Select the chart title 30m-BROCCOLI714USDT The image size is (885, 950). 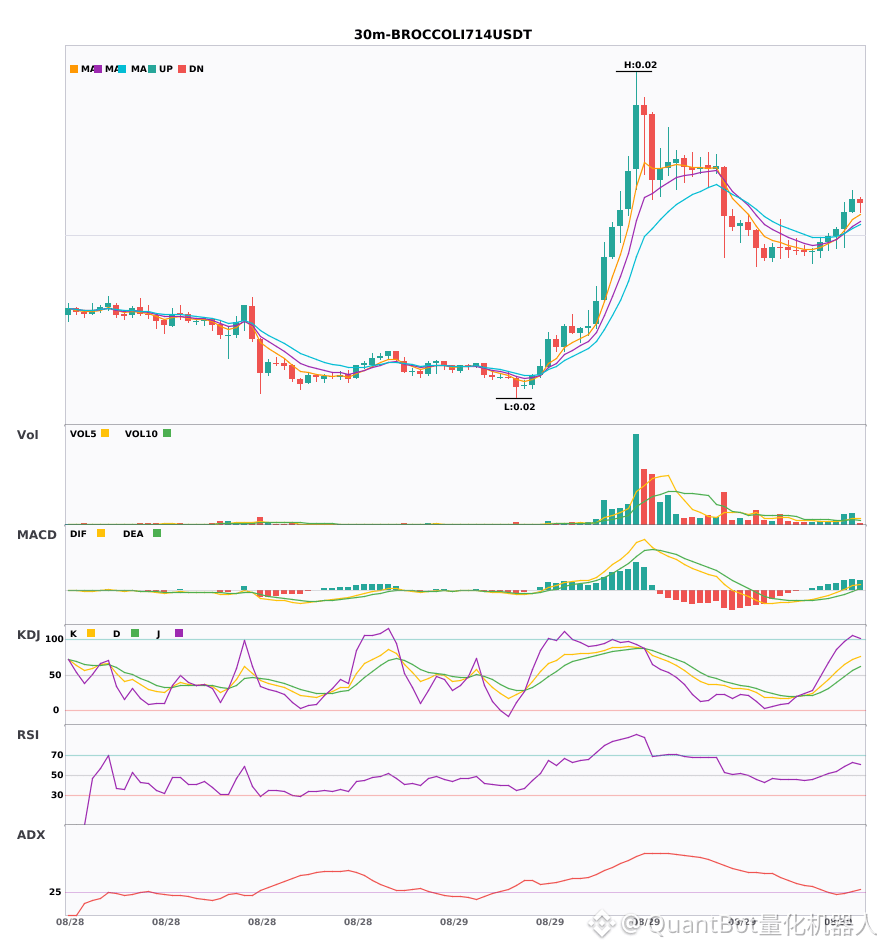pos(443,35)
